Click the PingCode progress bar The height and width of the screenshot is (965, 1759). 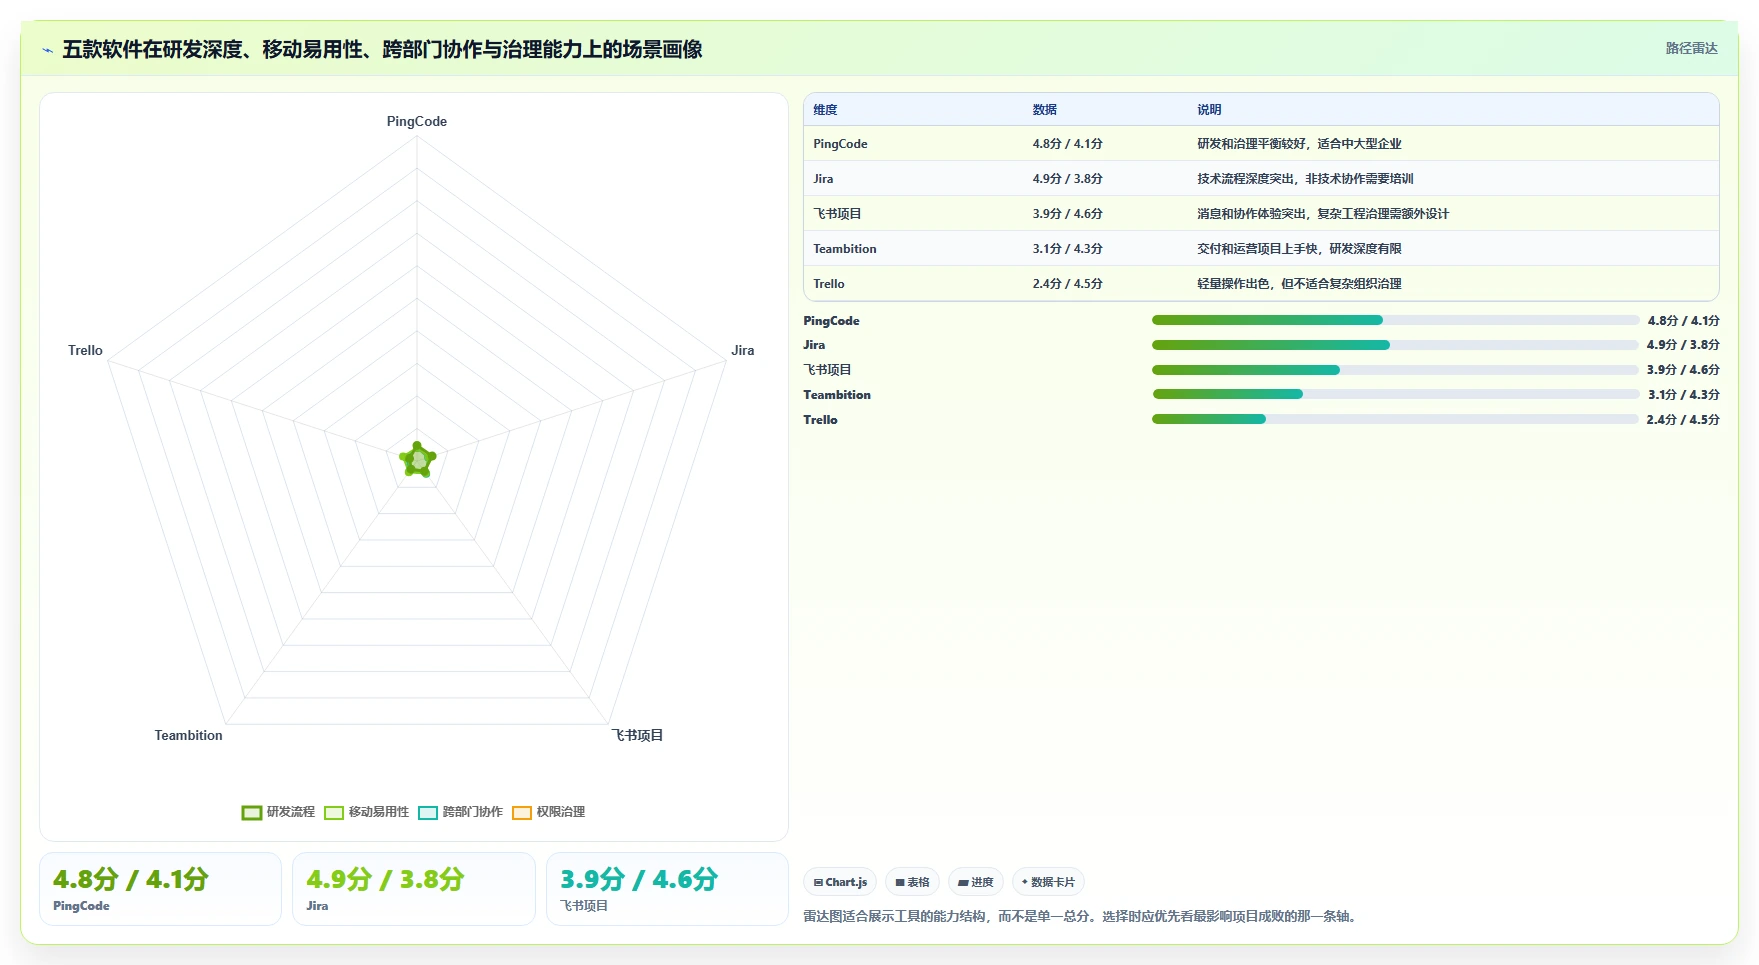1395,320
